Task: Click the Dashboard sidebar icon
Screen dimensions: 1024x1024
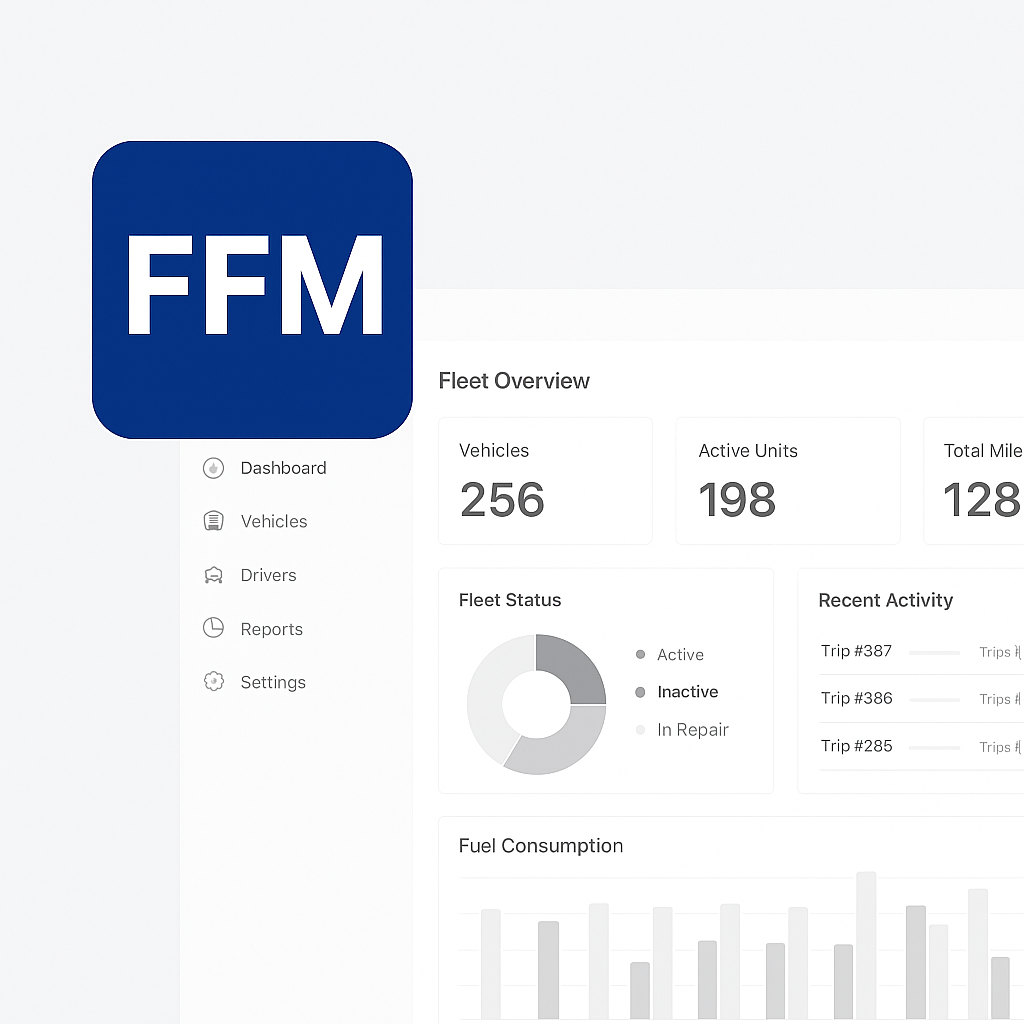Action: pyautogui.click(x=213, y=468)
